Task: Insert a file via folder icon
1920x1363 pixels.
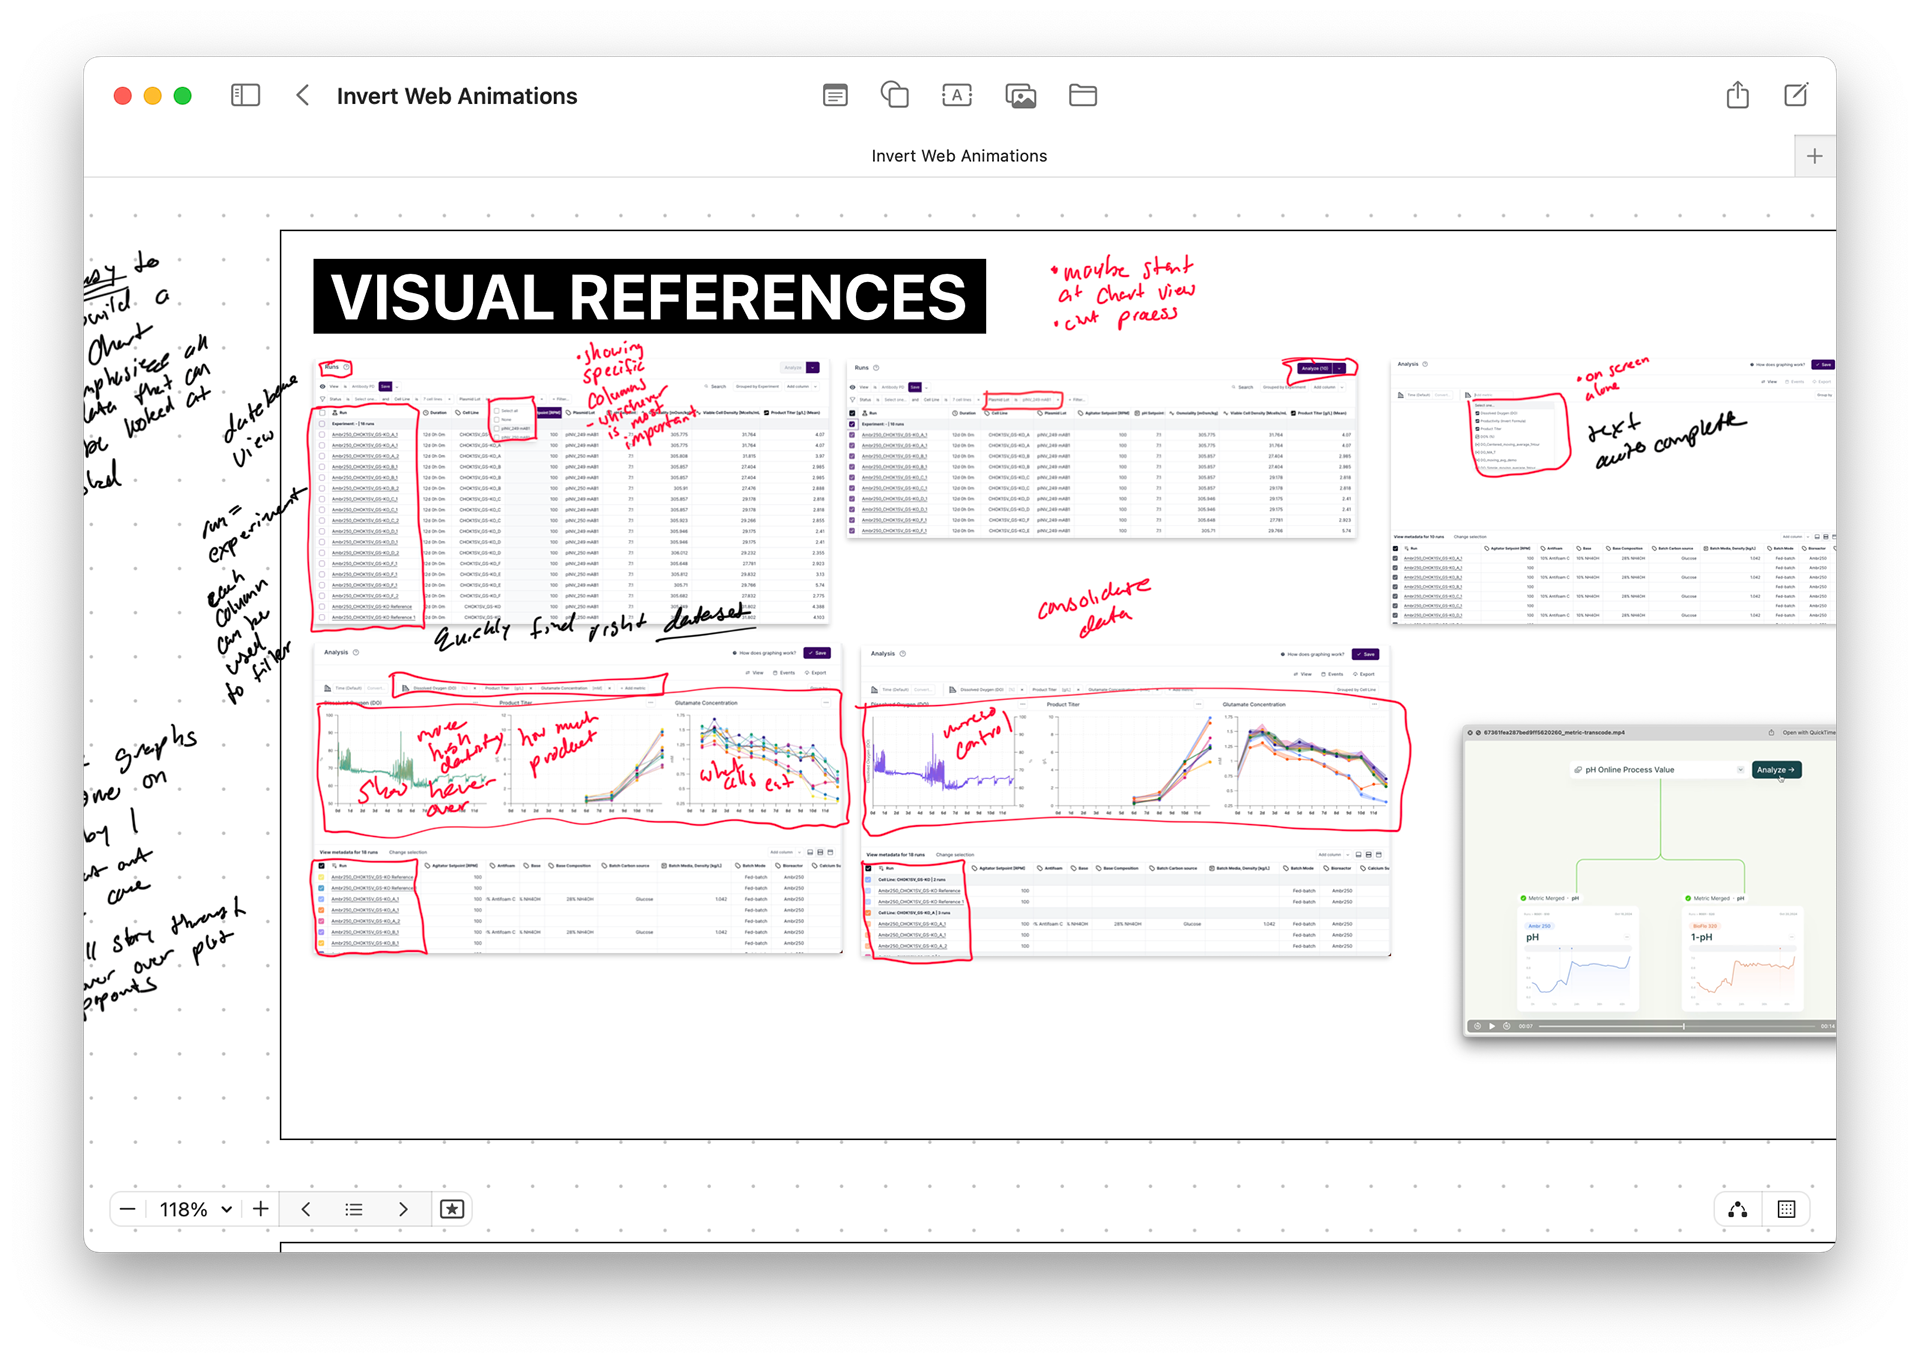Action: [1083, 95]
